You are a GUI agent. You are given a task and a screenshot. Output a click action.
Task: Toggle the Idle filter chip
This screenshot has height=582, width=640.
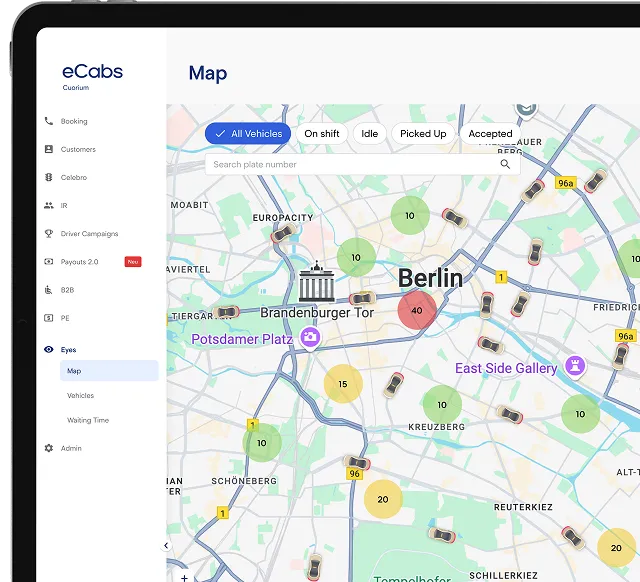pos(369,133)
